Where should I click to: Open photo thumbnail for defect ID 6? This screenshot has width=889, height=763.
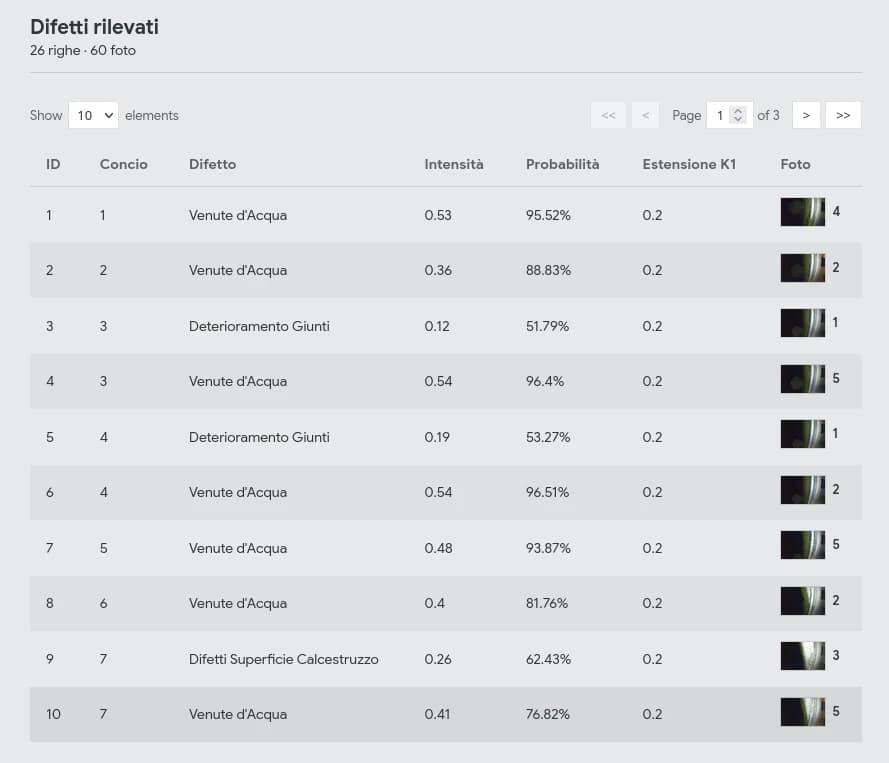(x=803, y=490)
